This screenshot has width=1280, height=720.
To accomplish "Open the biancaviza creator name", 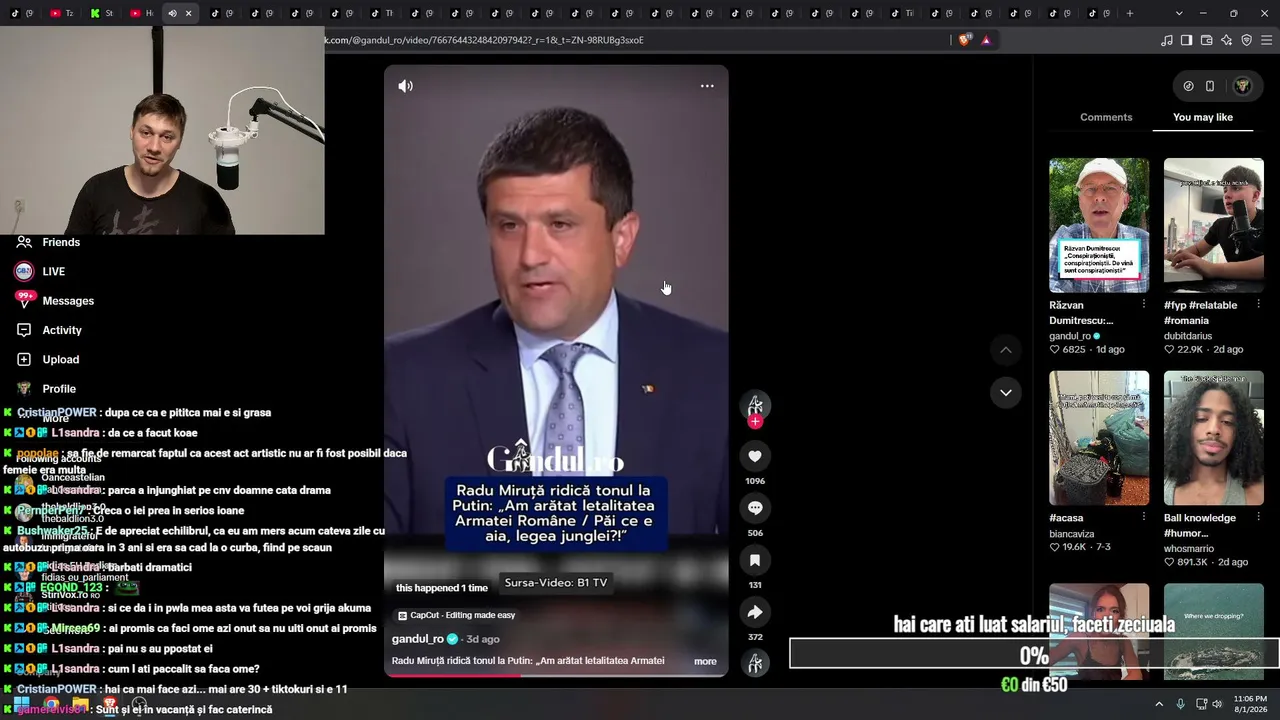I will point(1072,534).
